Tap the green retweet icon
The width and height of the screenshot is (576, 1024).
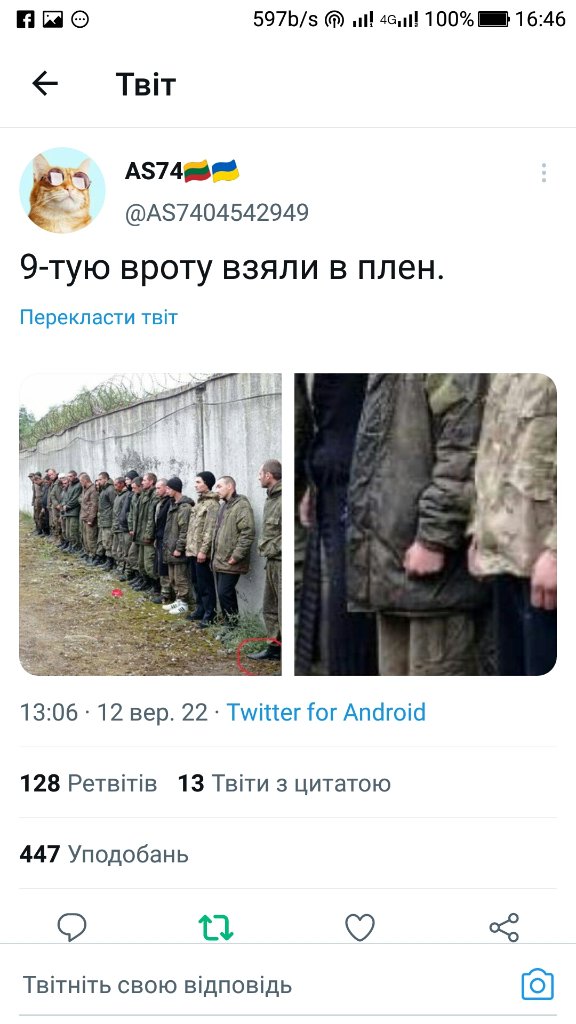coord(216,927)
